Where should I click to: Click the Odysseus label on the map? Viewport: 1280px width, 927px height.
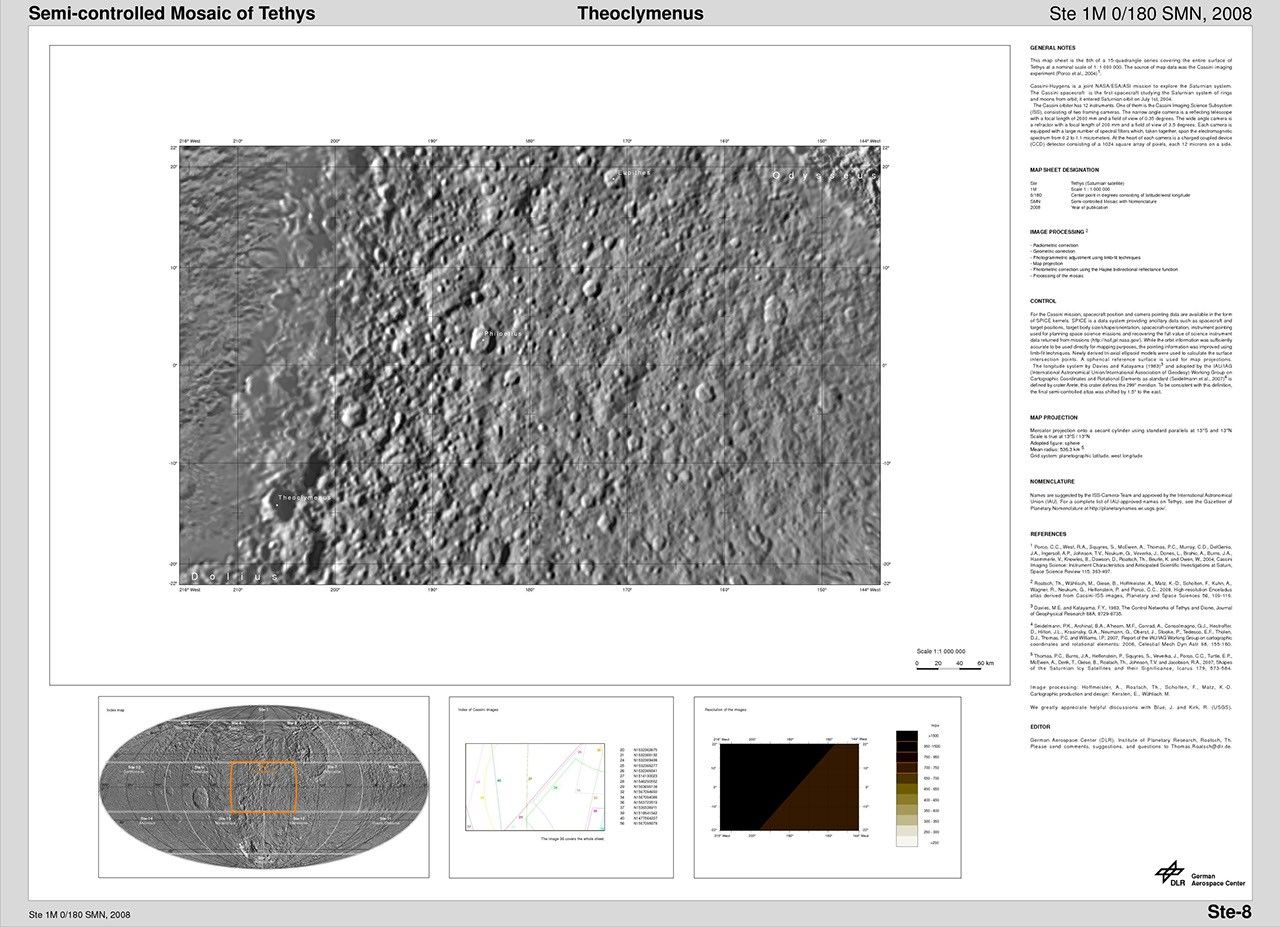[824, 176]
